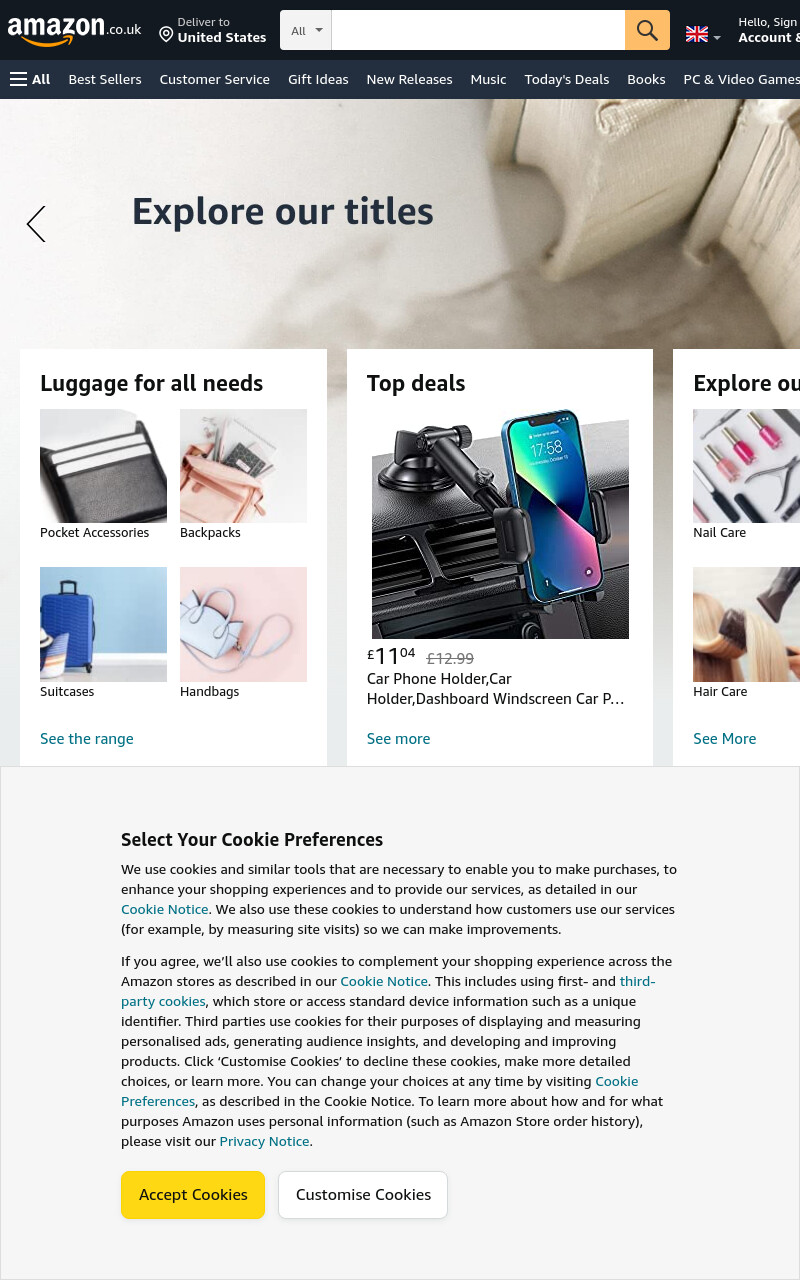Image resolution: width=800 pixels, height=1280 pixels.
Task: Click the carousel previous arrow
Action: [x=36, y=224]
